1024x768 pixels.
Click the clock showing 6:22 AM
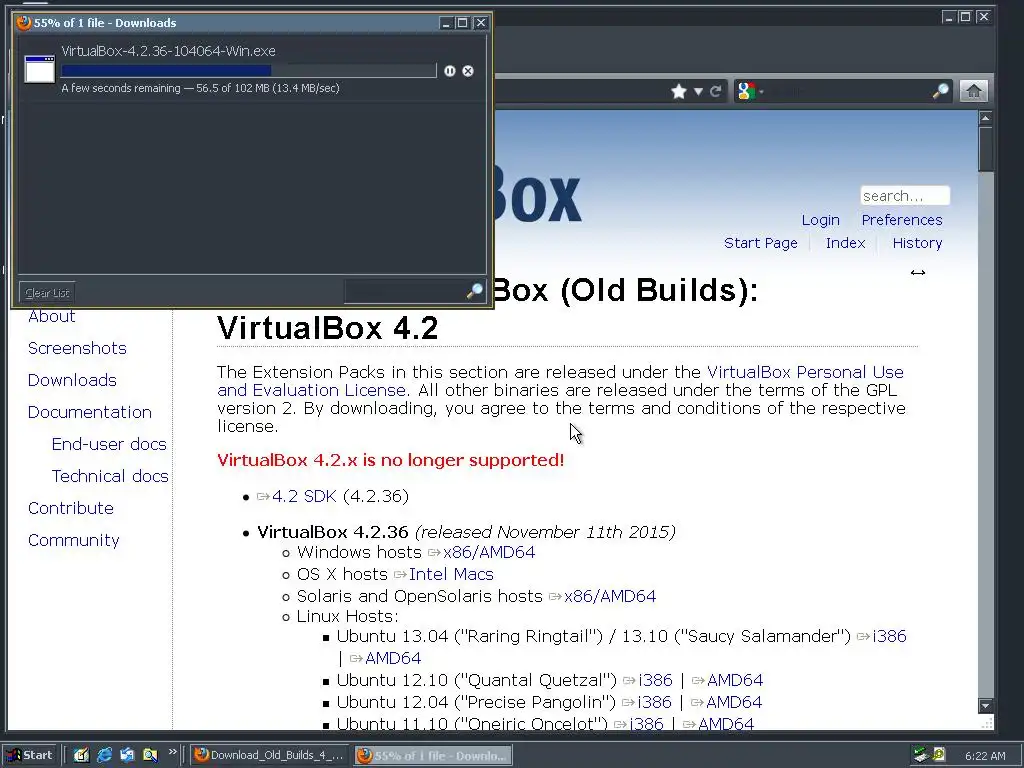pos(985,756)
